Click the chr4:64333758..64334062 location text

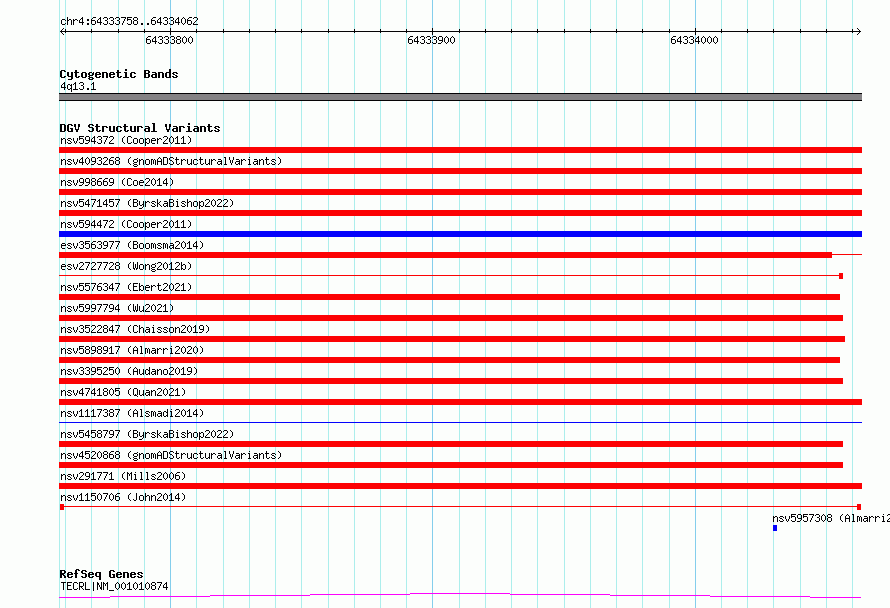pyautogui.click(x=129, y=21)
